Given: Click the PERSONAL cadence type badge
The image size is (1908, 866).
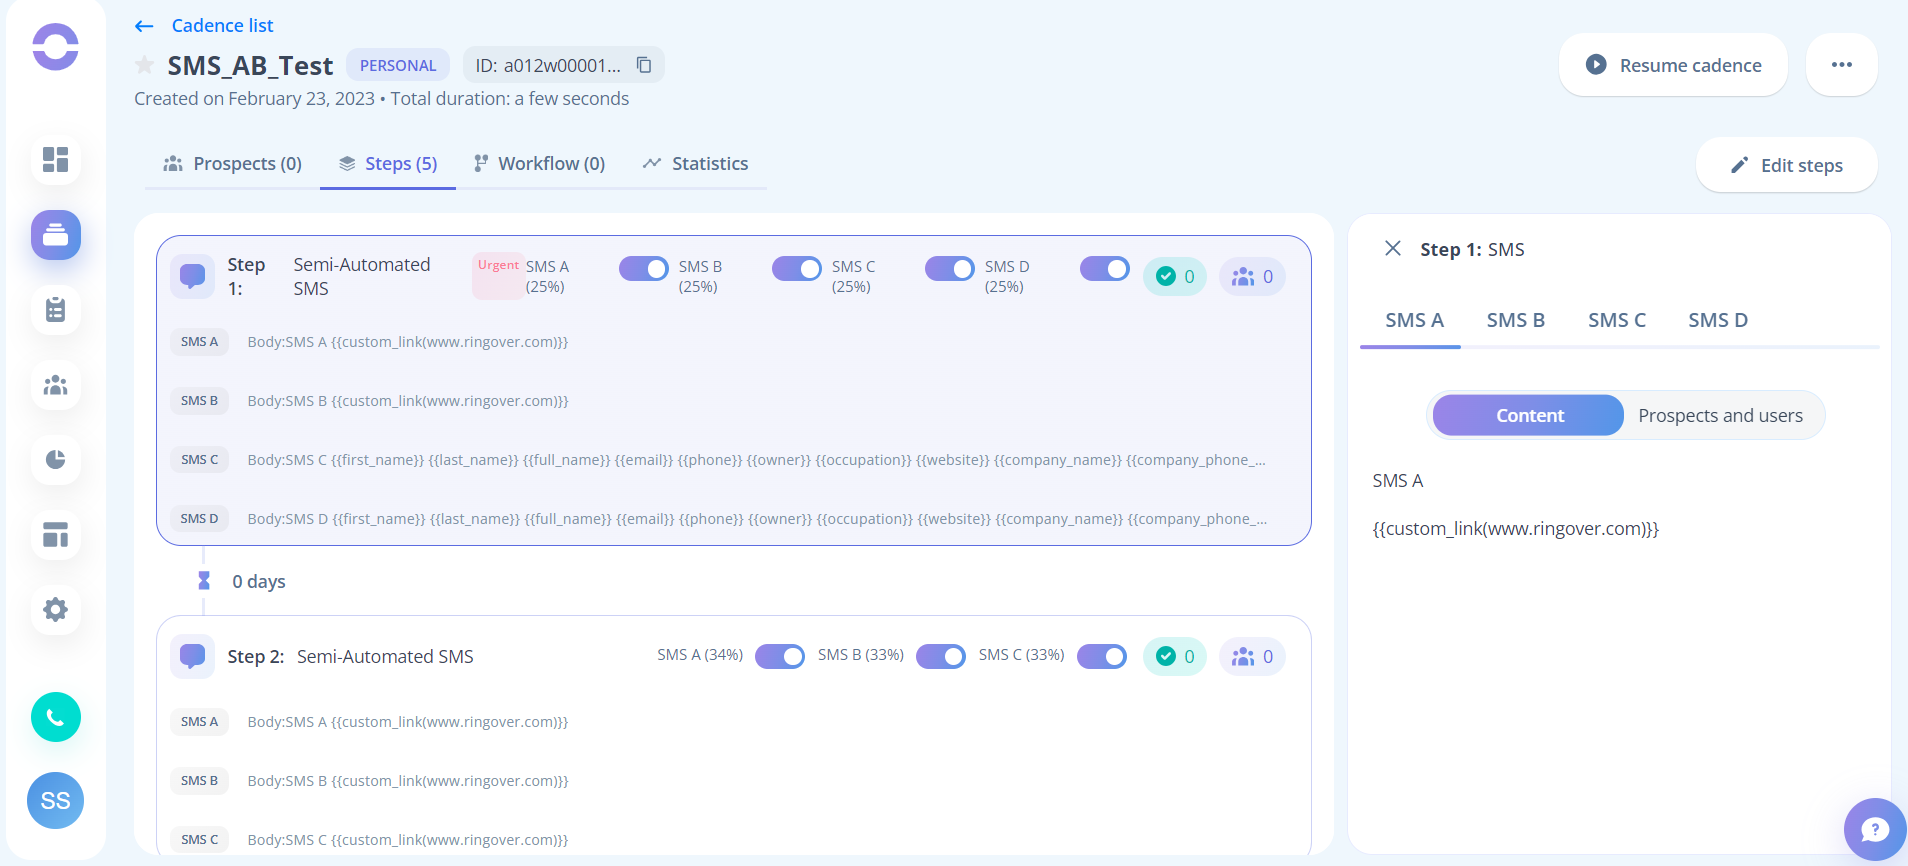Looking at the screenshot, I should click(x=398, y=65).
